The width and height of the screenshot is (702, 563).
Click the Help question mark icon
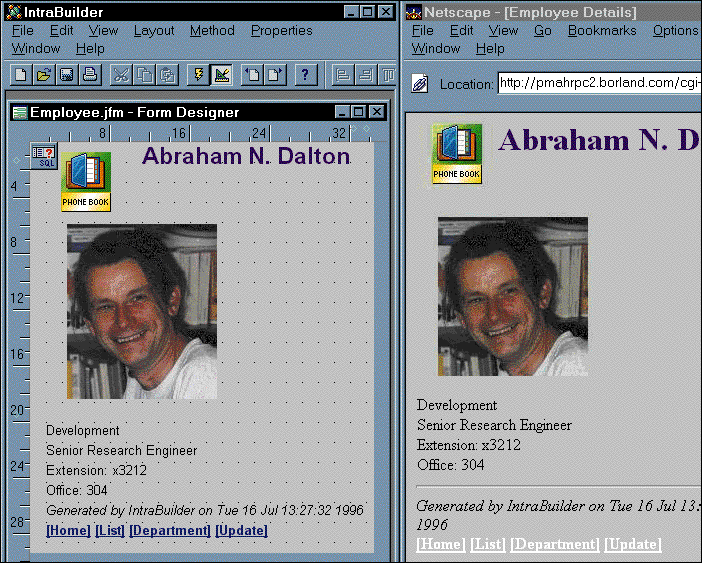point(305,75)
